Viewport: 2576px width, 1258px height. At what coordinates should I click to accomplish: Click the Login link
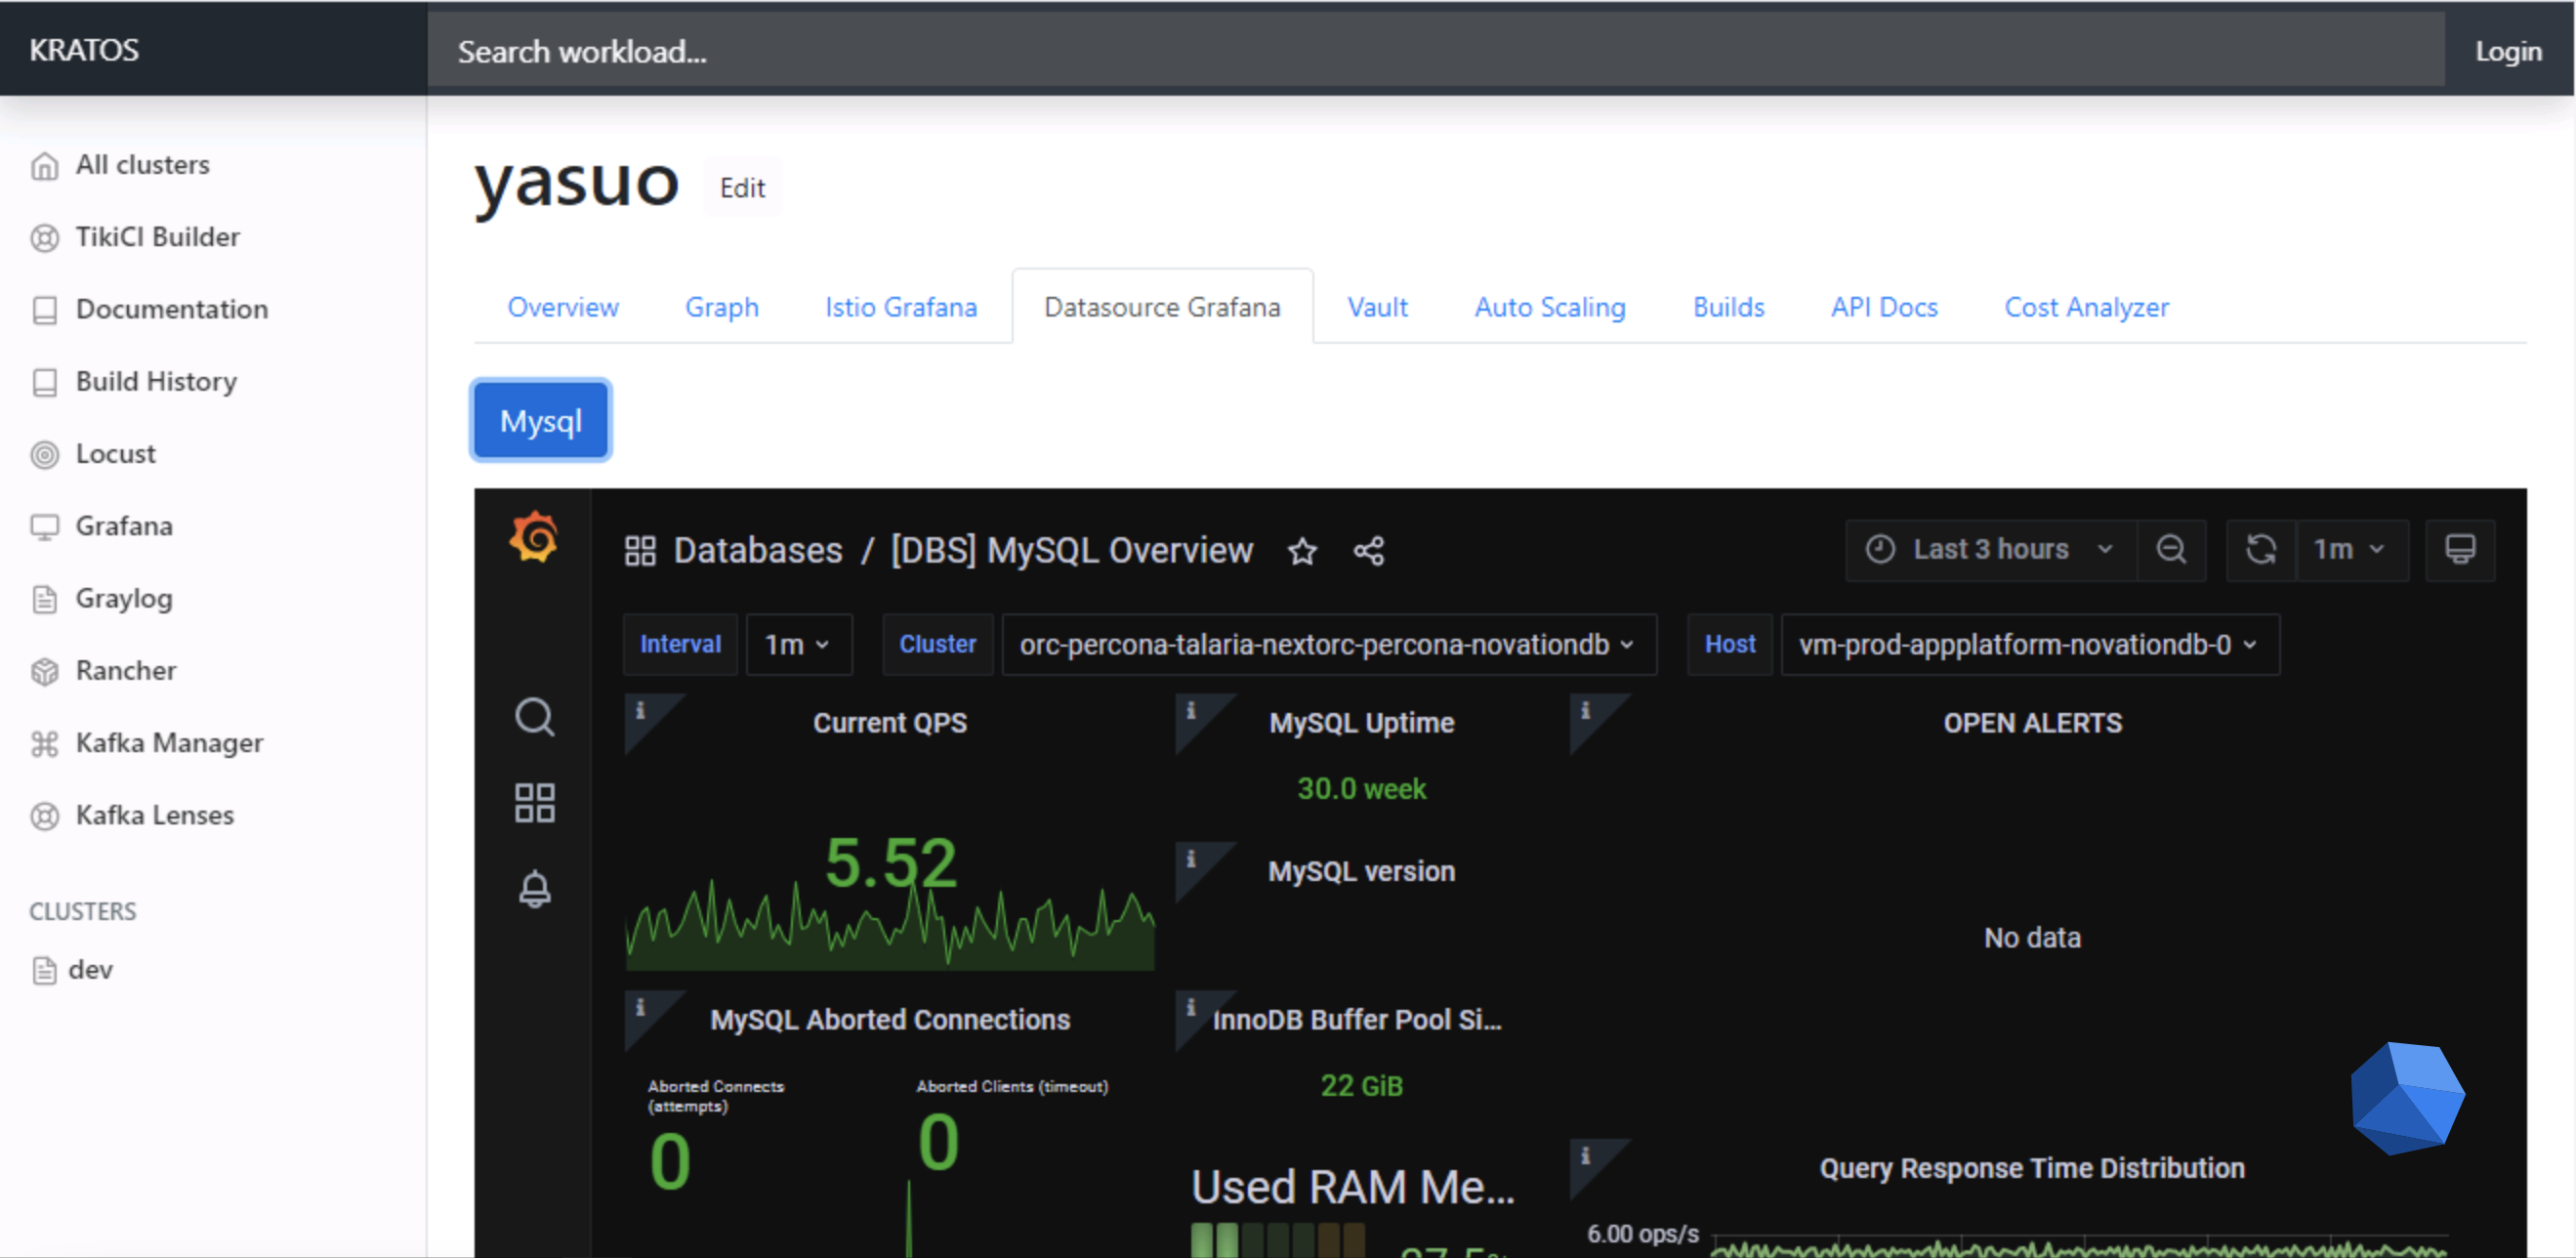pyautogui.click(x=2507, y=50)
